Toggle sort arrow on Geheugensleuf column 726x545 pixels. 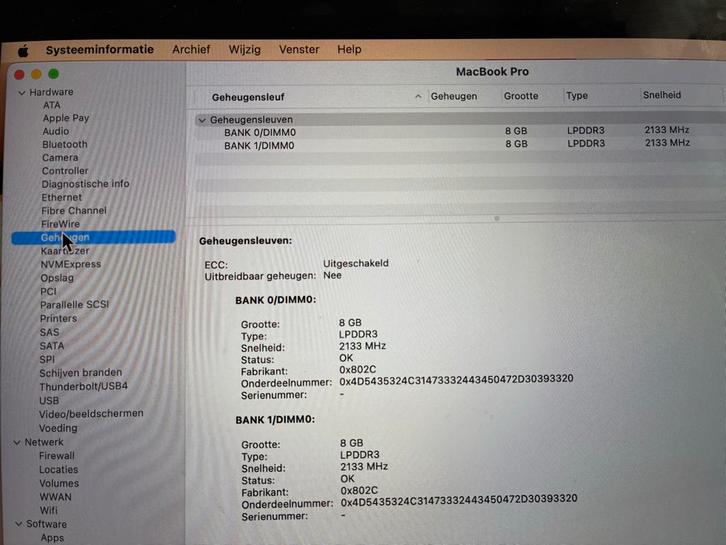[x=418, y=96]
